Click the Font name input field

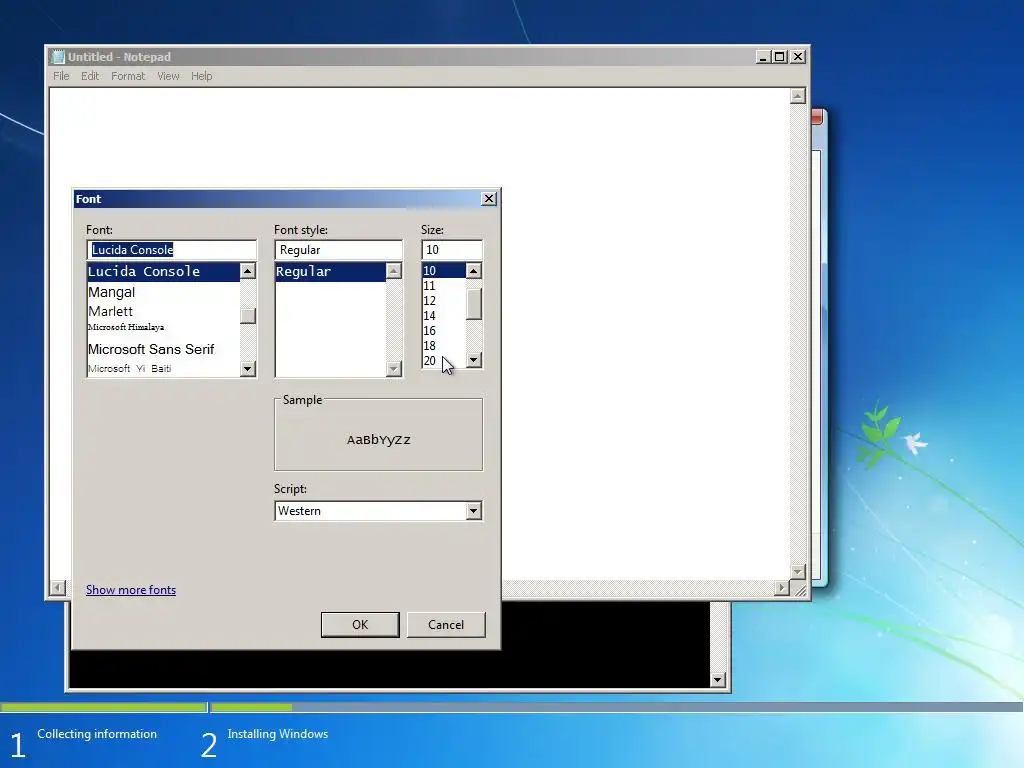coord(171,249)
